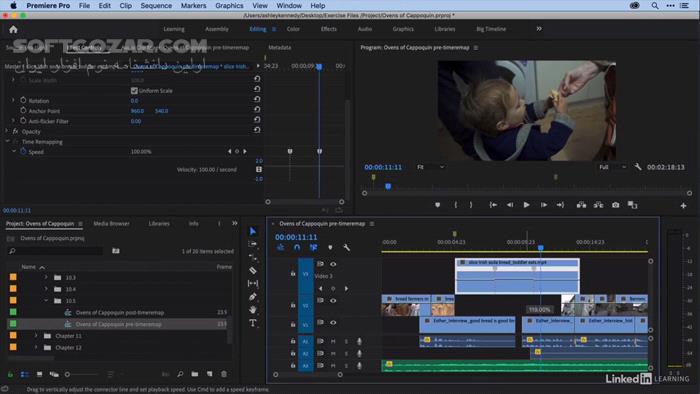Toggle V2 track output eye

click(333, 300)
